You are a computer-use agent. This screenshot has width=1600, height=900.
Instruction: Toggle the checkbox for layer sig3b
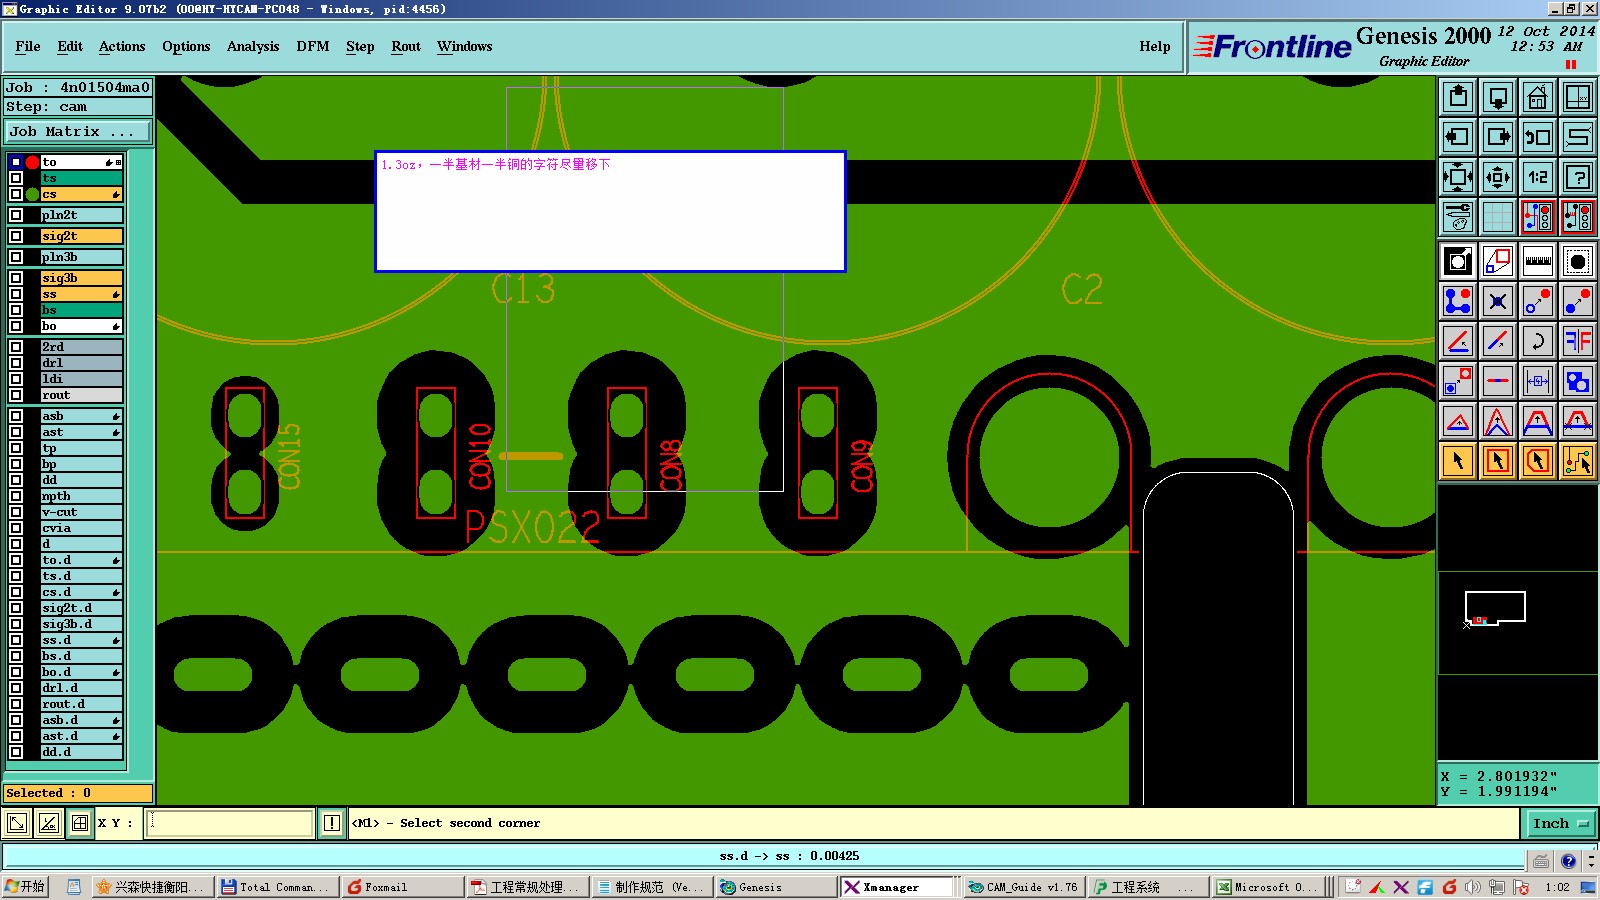16,278
